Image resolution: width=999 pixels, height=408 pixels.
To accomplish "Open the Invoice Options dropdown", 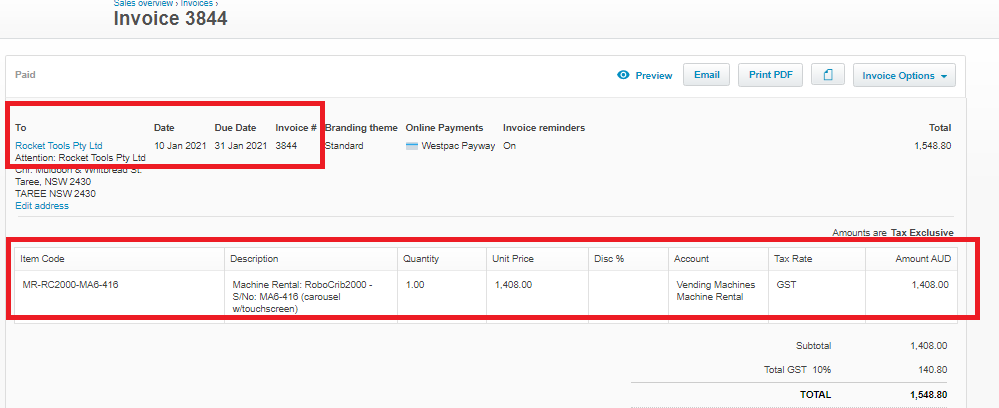I will 904,75.
